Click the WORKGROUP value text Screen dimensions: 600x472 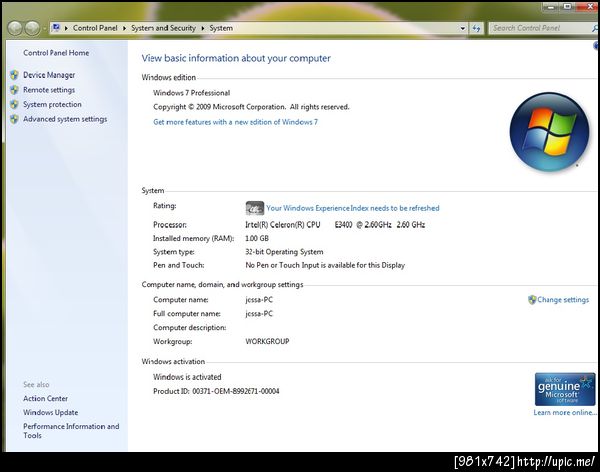pos(267,341)
